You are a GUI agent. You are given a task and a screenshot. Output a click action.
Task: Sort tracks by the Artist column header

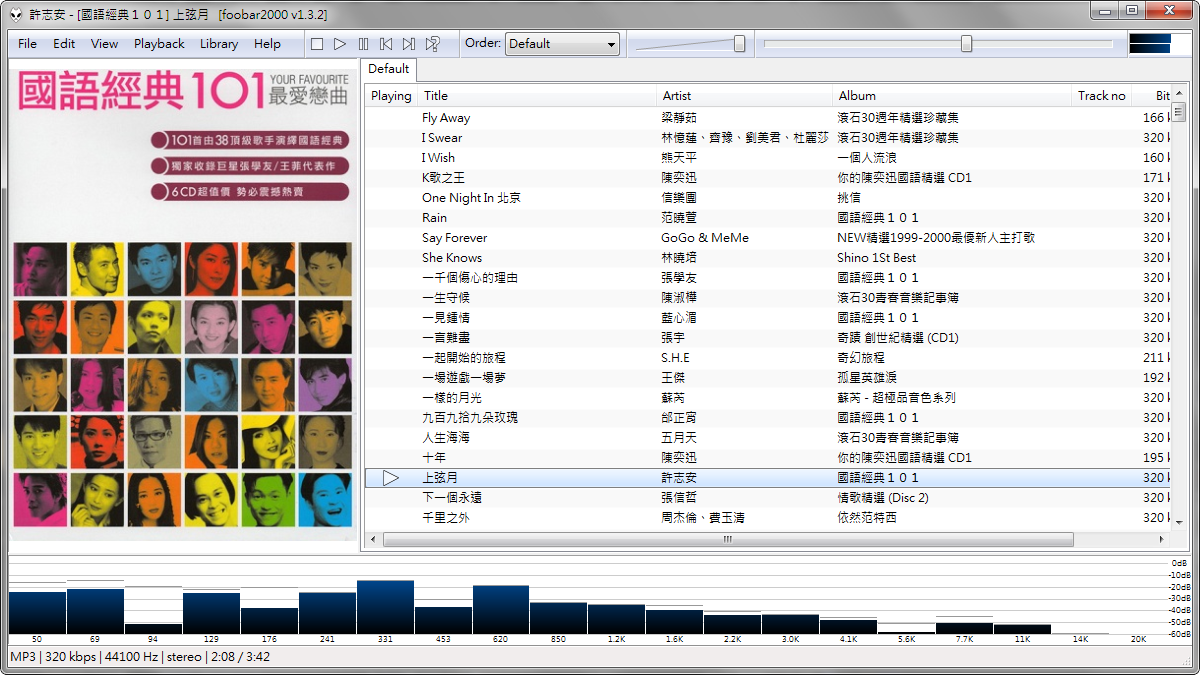coord(676,95)
